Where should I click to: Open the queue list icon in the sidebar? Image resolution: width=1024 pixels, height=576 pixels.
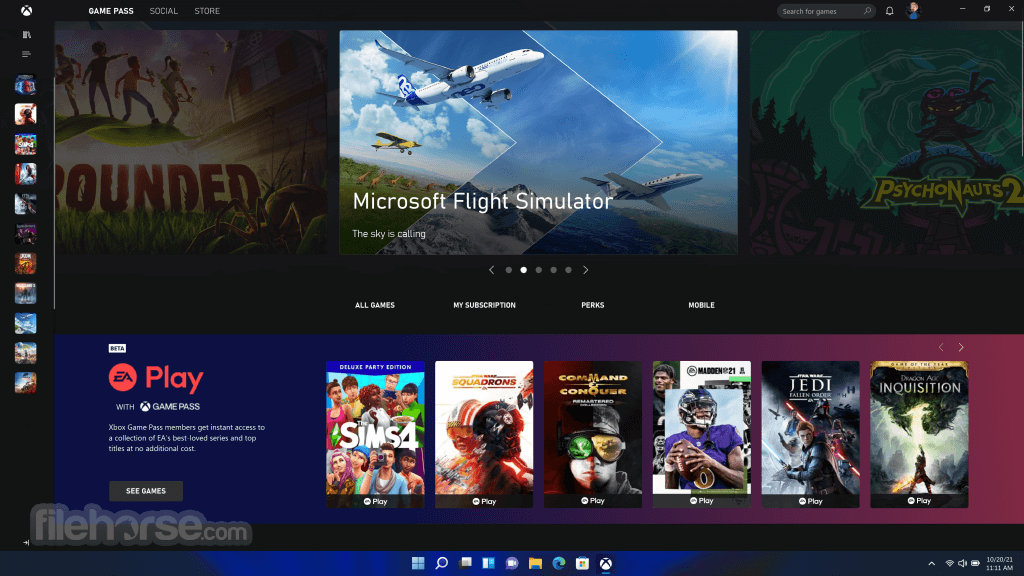26,54
